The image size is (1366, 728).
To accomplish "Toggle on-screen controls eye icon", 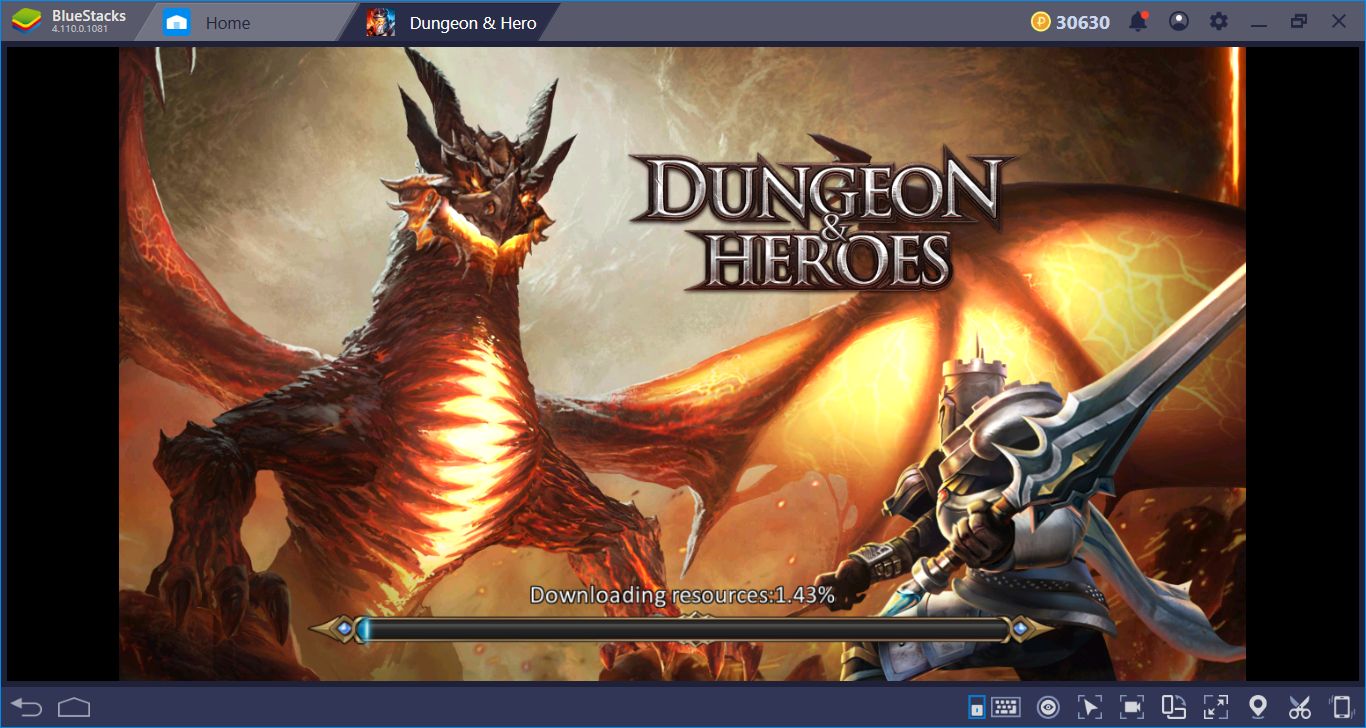I will 1048,707.
